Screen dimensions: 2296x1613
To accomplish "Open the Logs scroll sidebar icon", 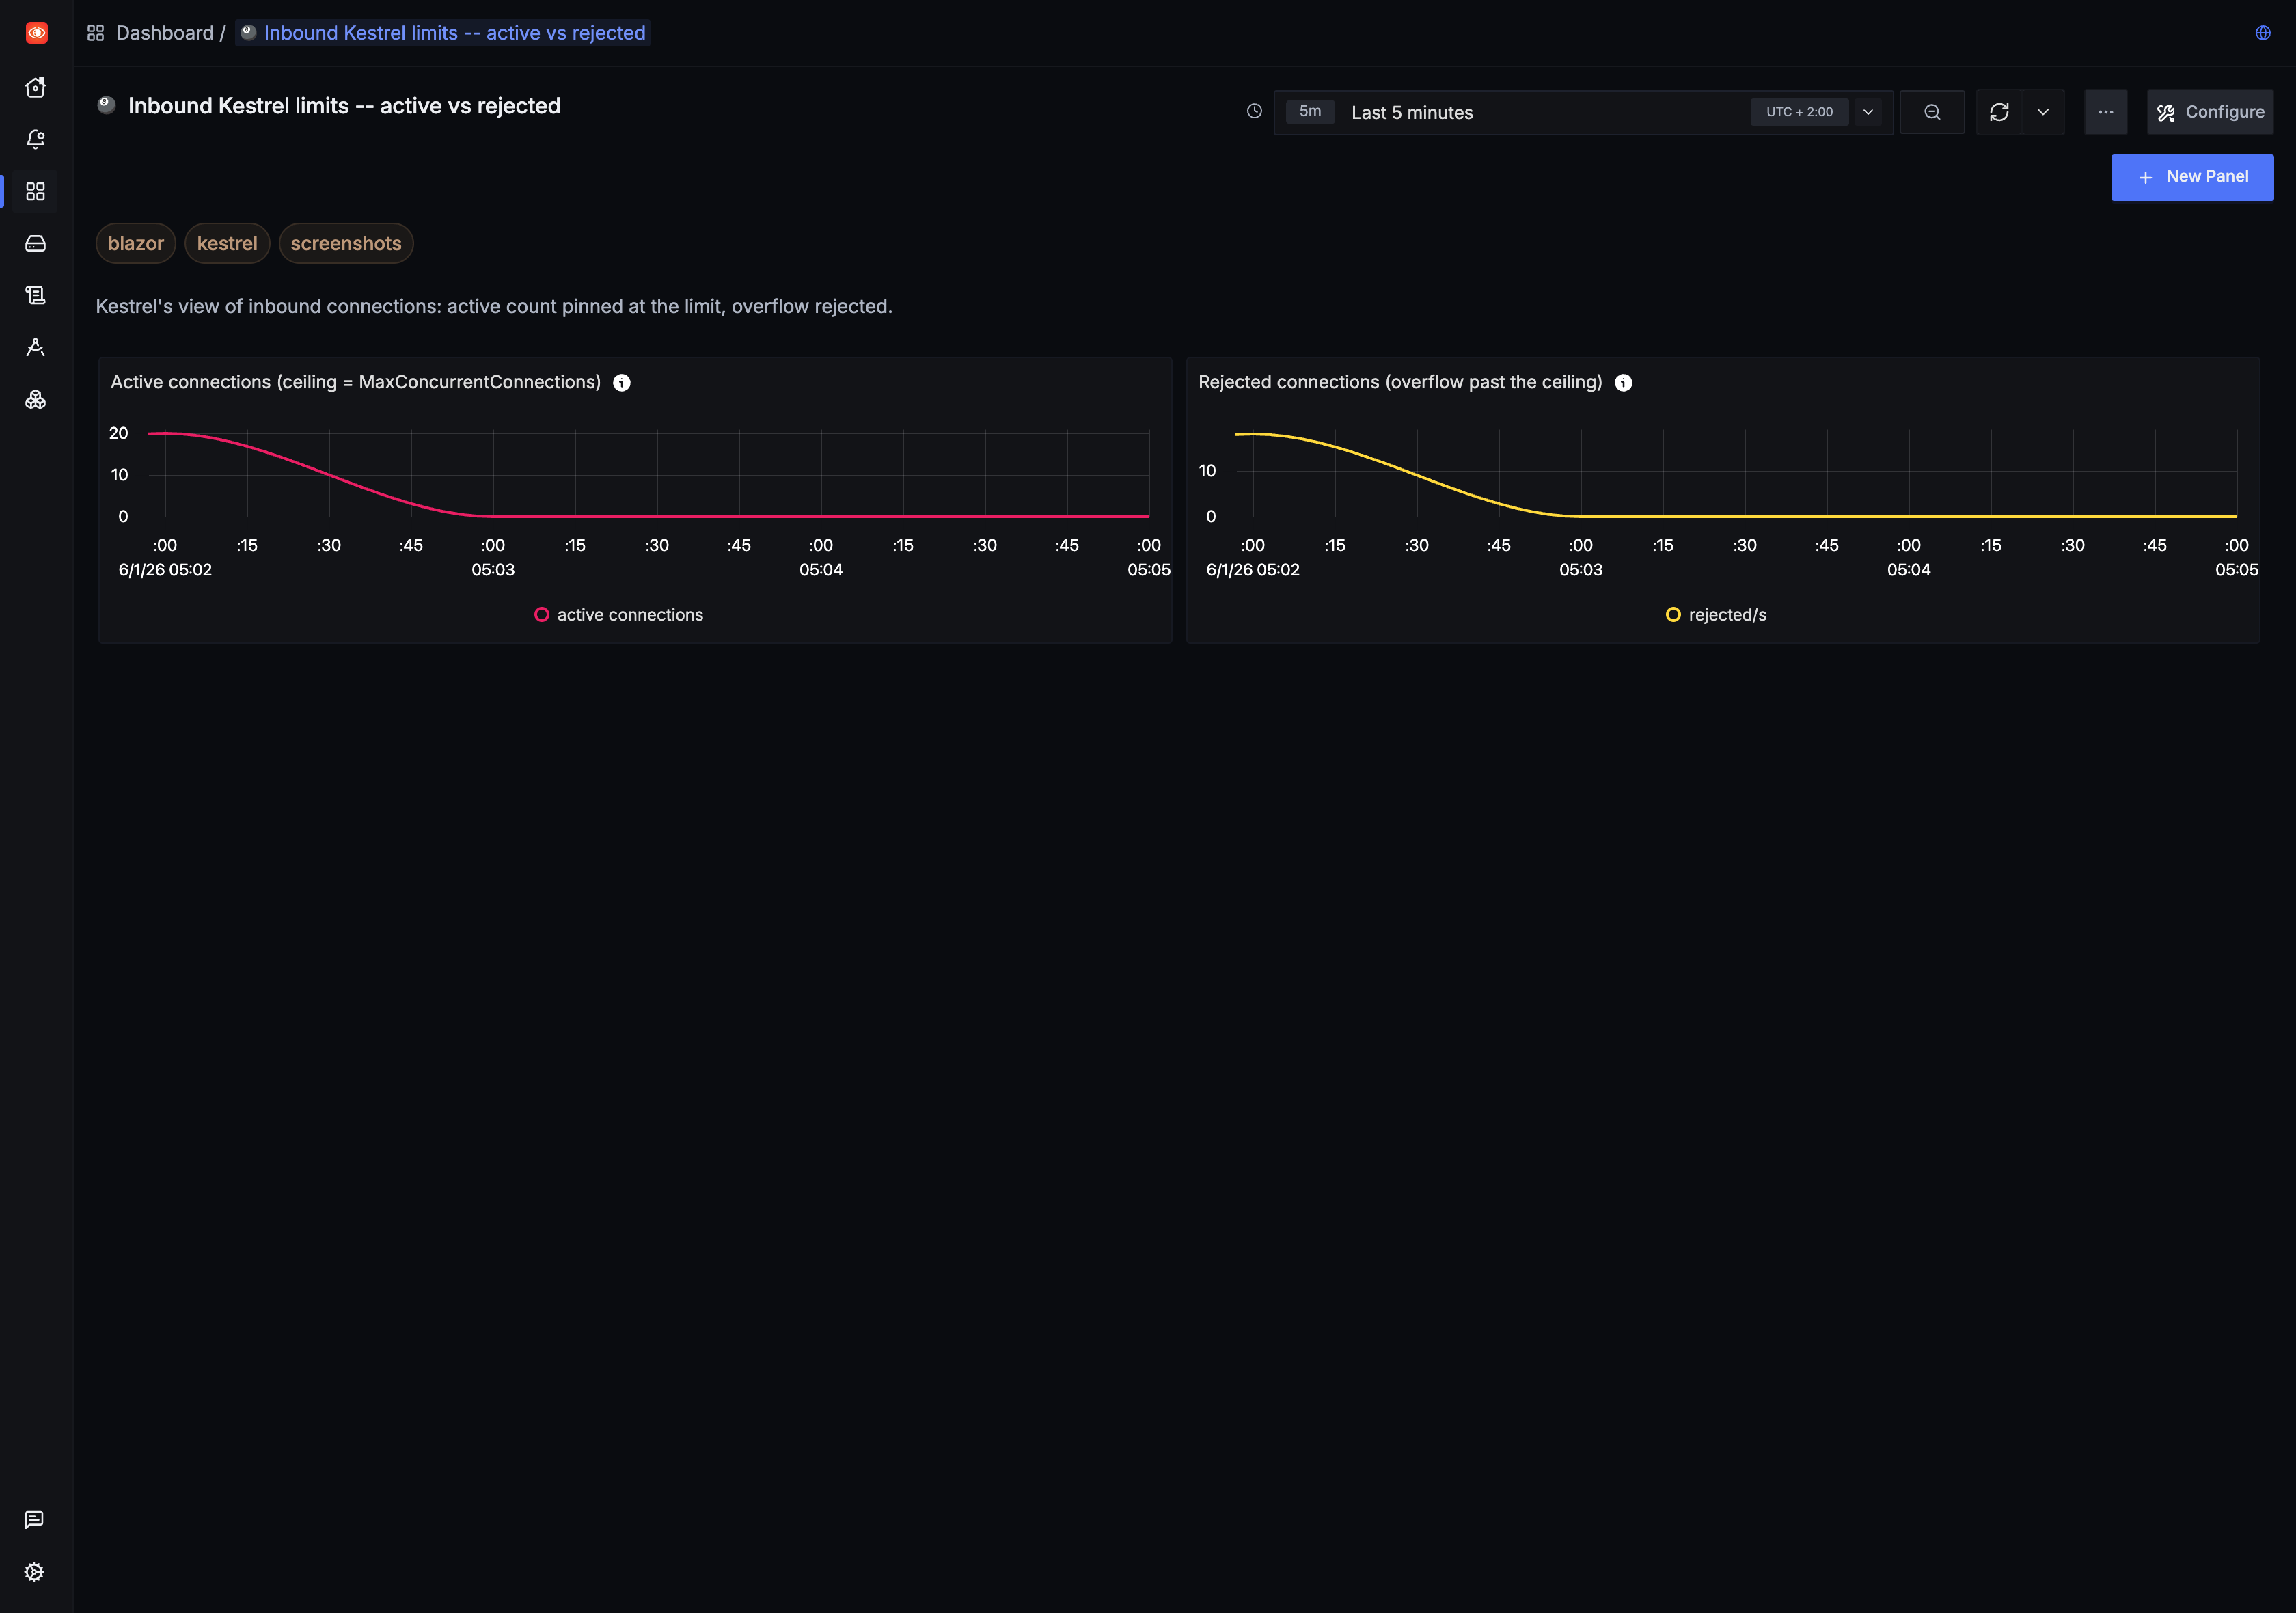I will (x=36, y=295).
